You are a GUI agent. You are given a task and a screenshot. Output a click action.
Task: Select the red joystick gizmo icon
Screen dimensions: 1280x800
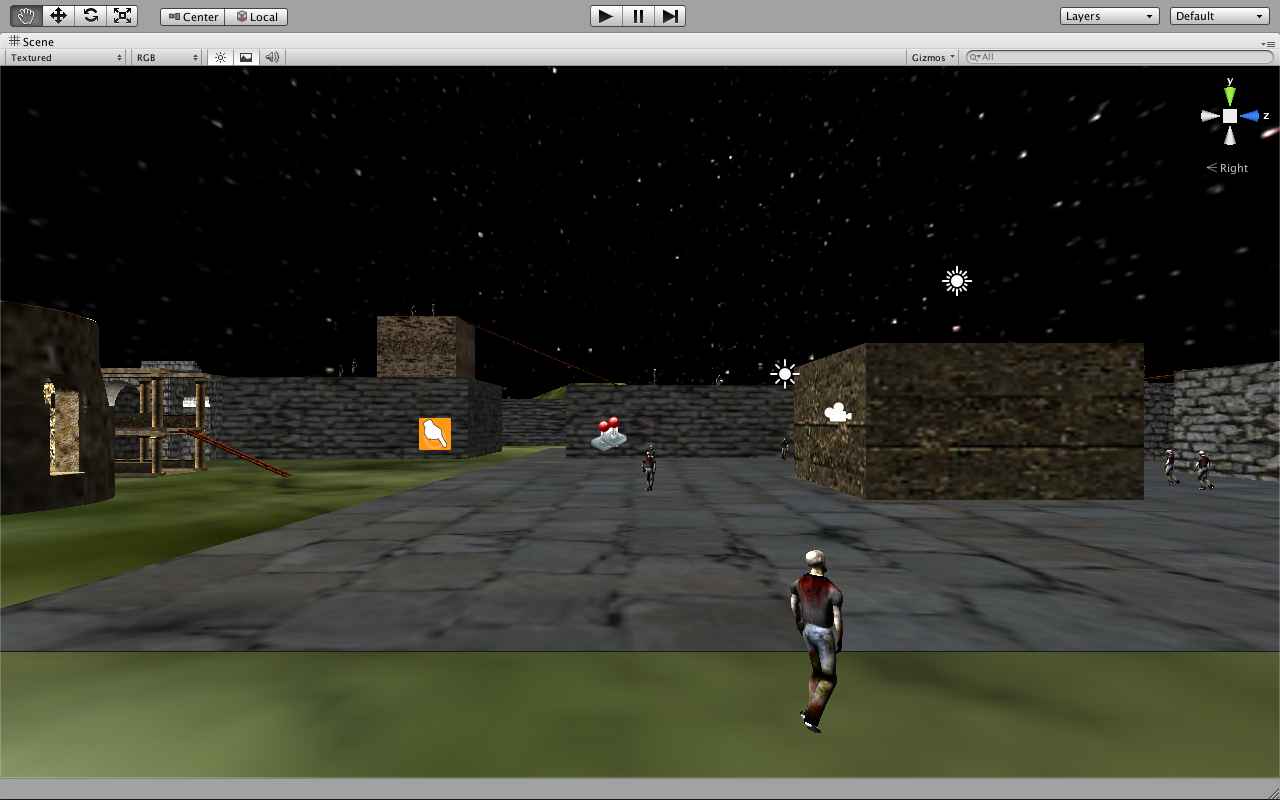609,432
